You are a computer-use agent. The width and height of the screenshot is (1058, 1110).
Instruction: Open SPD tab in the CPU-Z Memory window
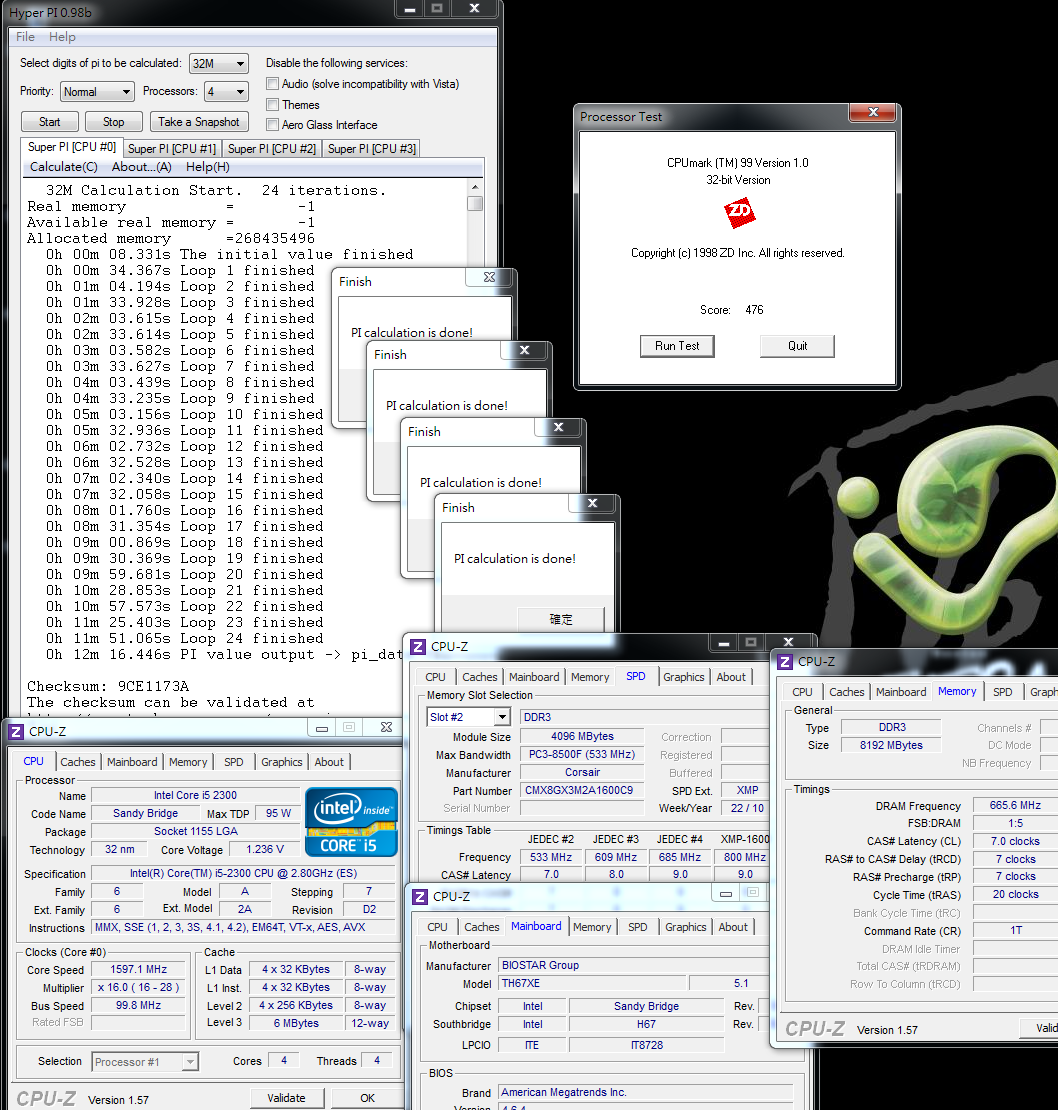pos(1003,692)
